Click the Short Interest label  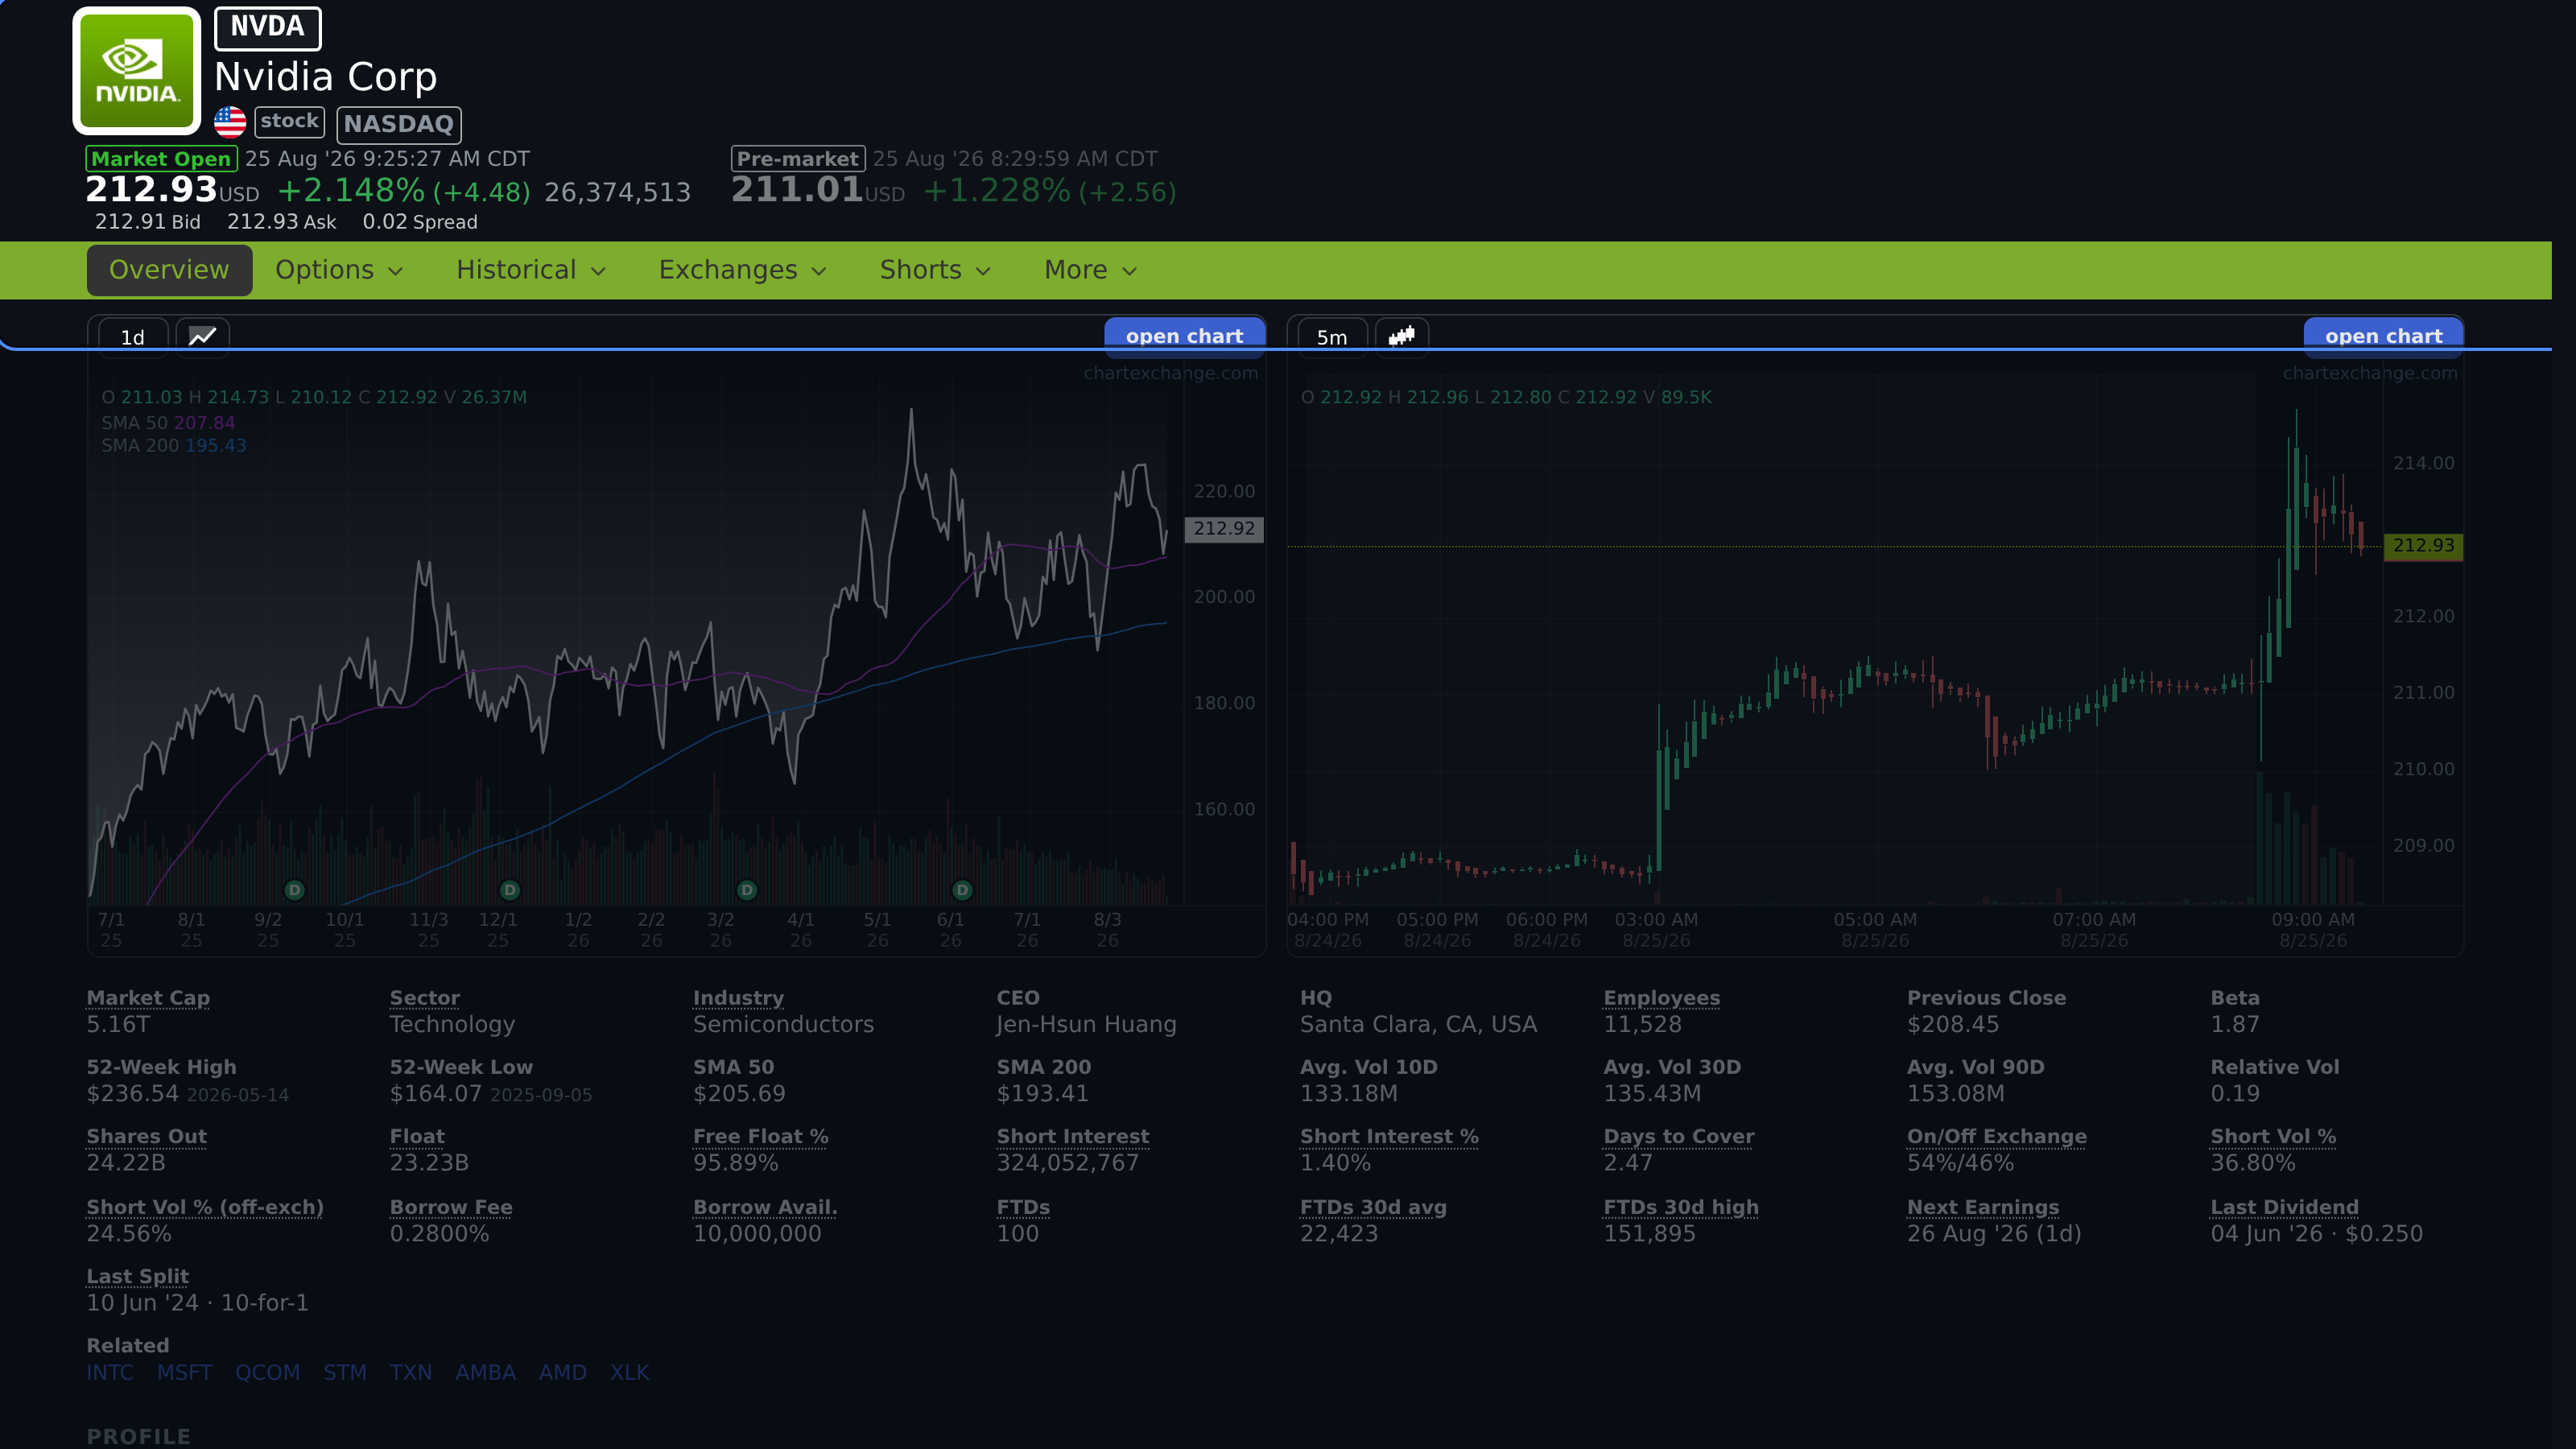coord(1073,1136)
